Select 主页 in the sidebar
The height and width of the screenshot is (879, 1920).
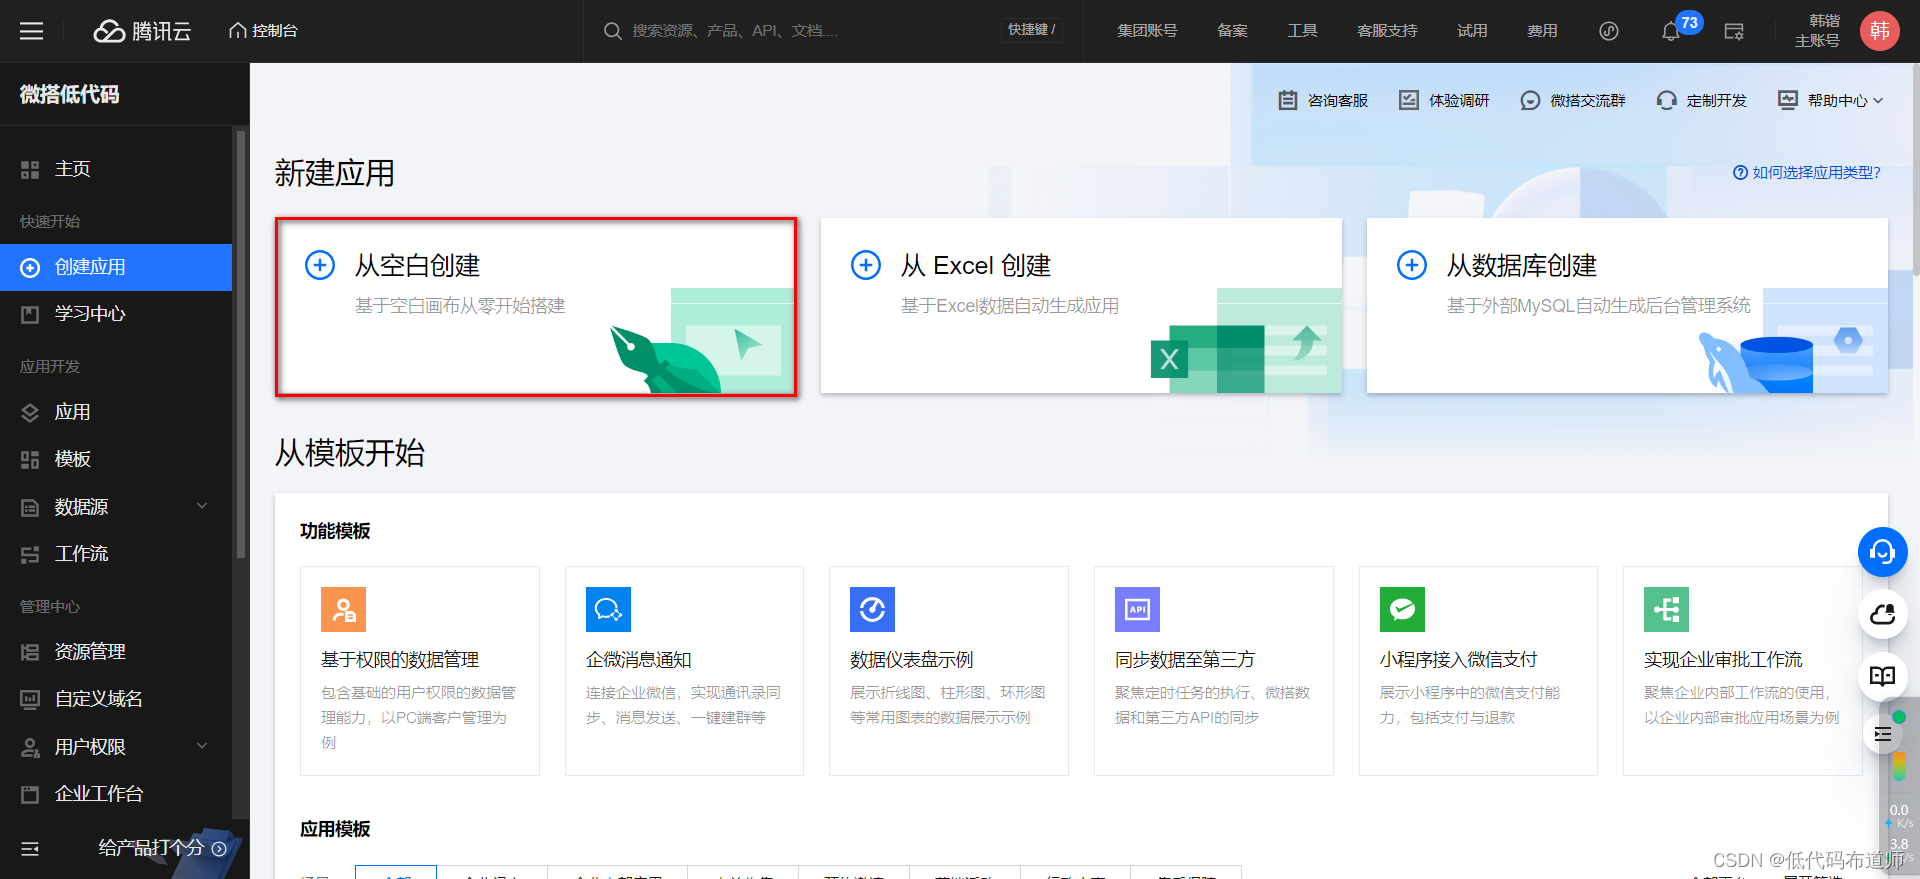click(116, 169)
